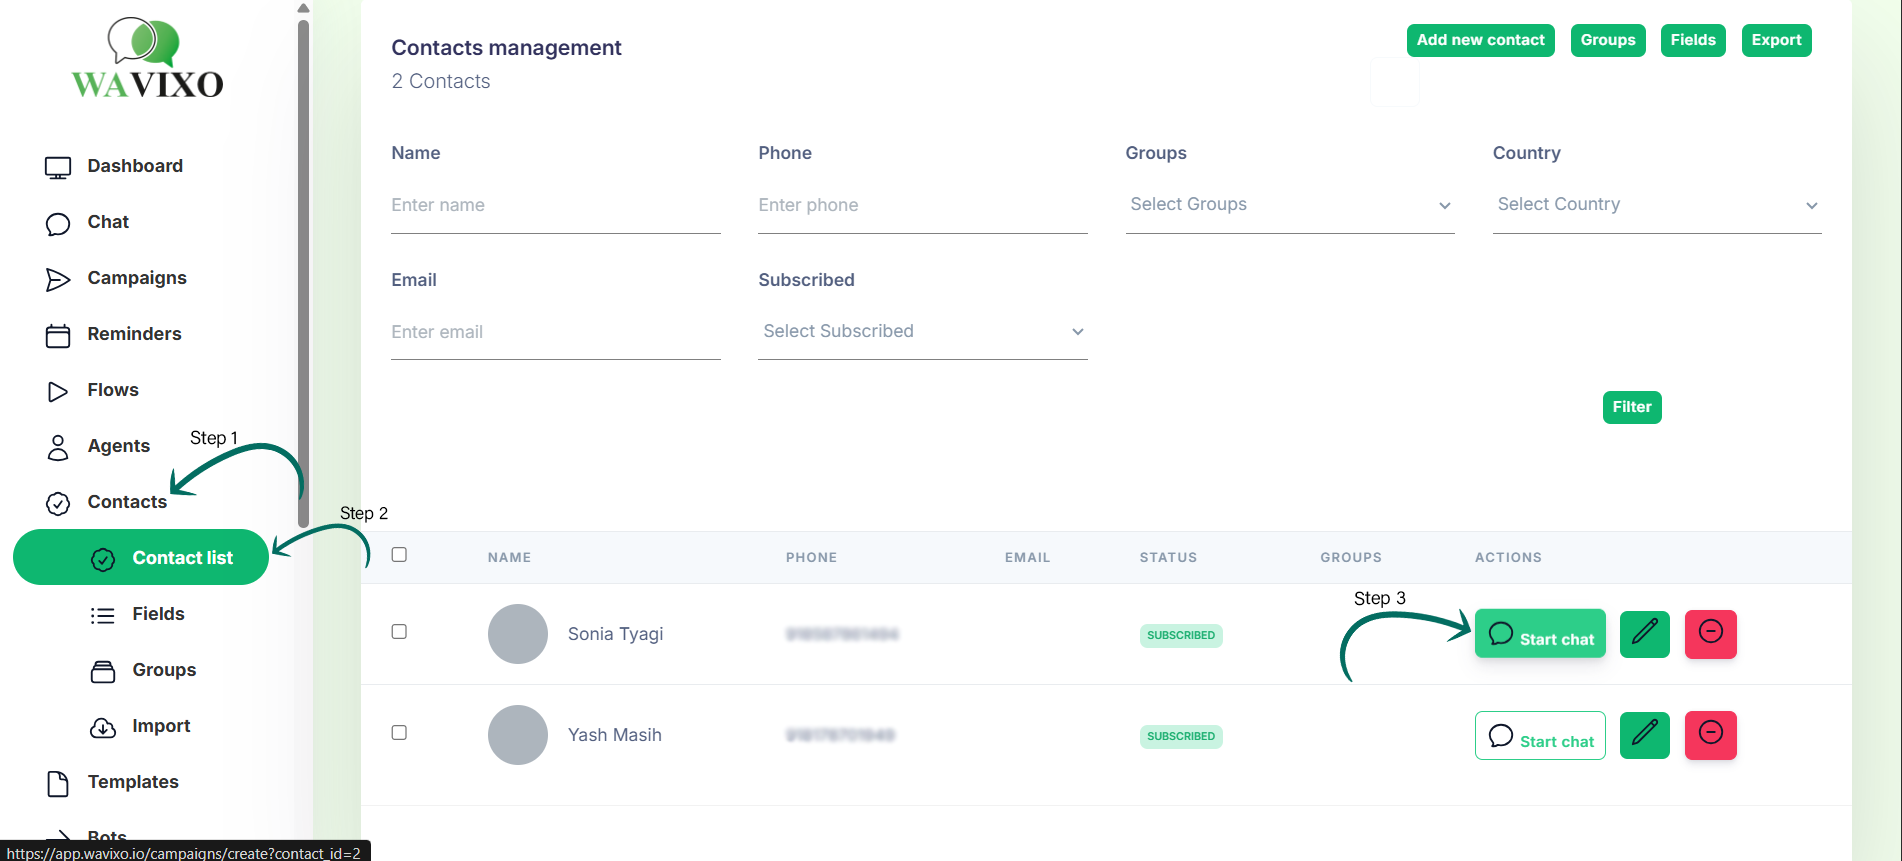Focus the Enter name input field
The image size is (1902, 861).
click(x=555, y=206)
